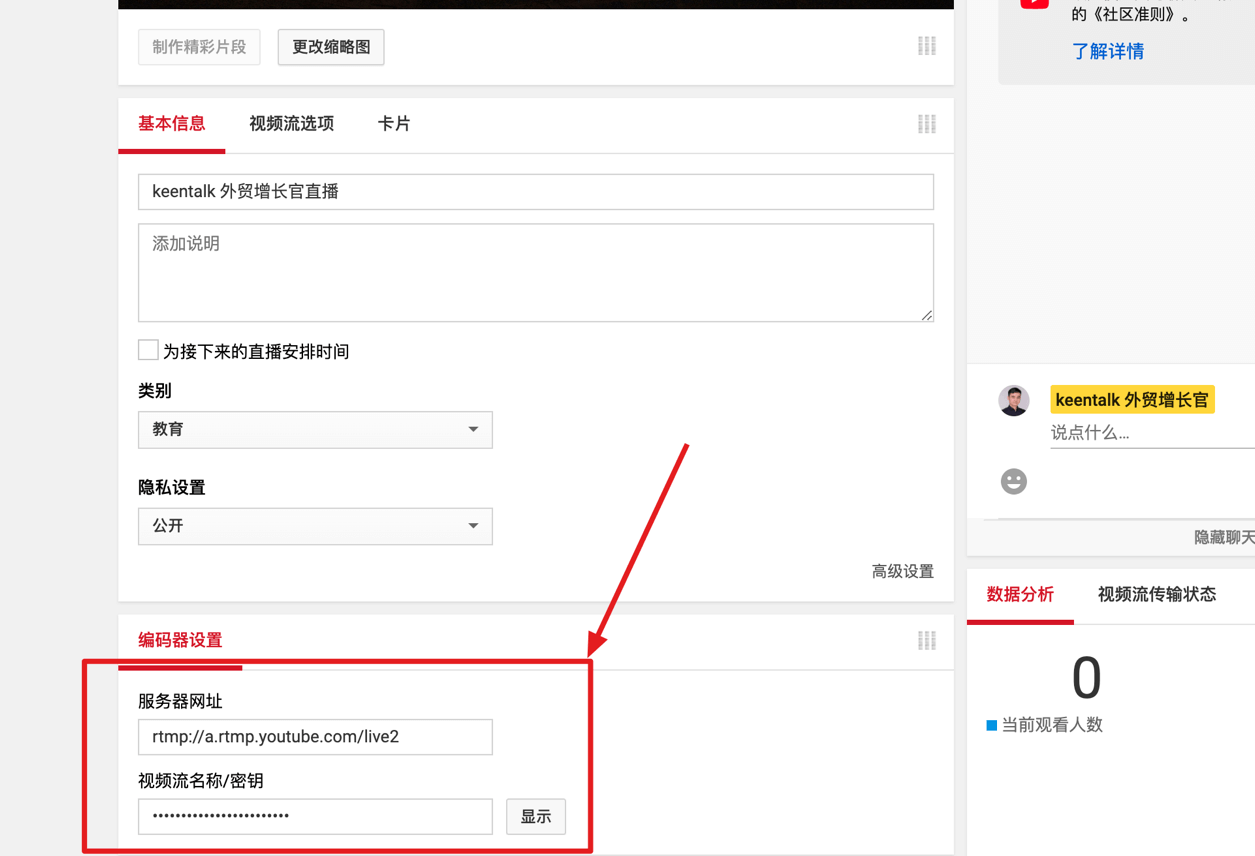Click the drag handle on 编码器设置 panel
The image size is (1255, 856).
926,641
